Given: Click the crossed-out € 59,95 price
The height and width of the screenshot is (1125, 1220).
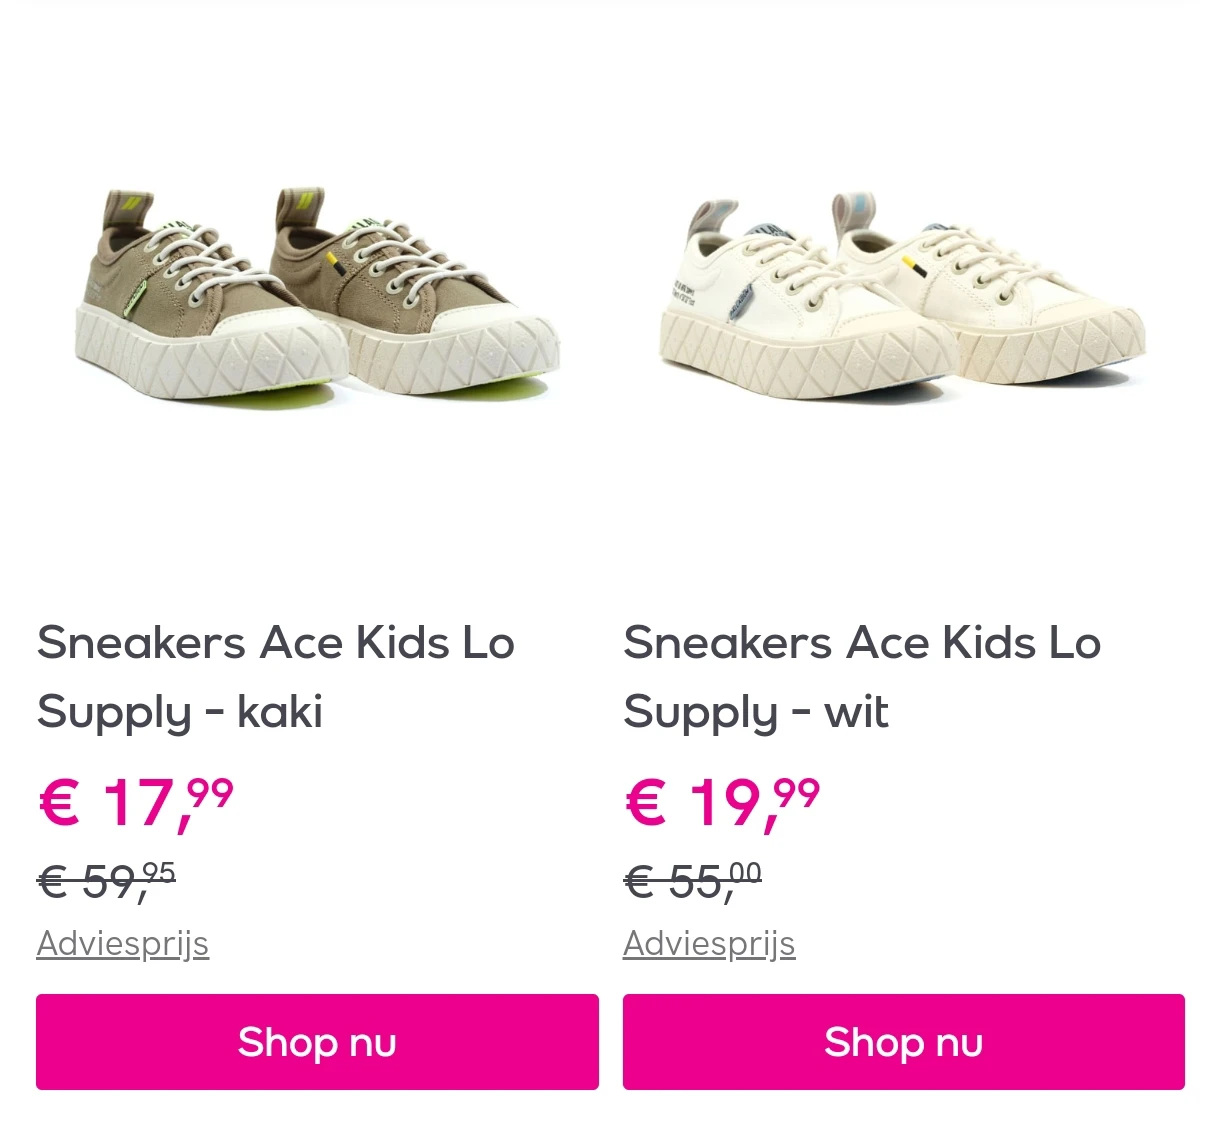Looking at the screenshot, I should 106,880.
